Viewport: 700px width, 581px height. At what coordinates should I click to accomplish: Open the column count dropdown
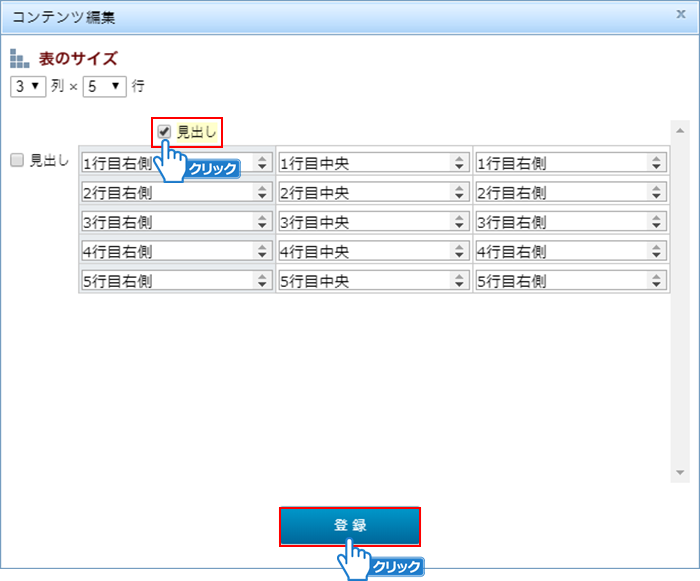coord(28,86)
